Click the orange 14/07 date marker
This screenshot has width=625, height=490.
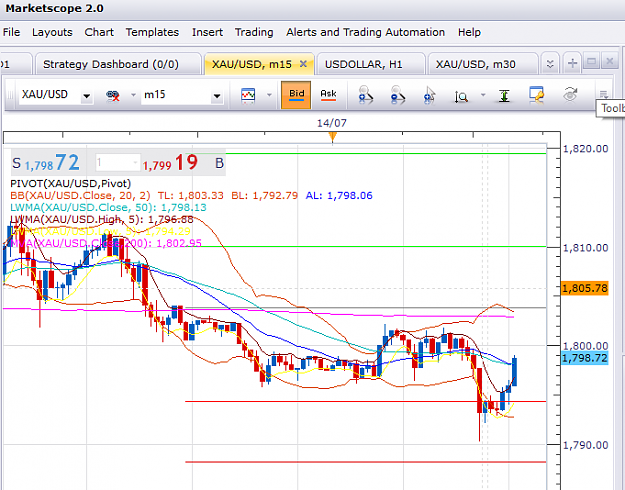pyautogui.click(x=332, y=137)
